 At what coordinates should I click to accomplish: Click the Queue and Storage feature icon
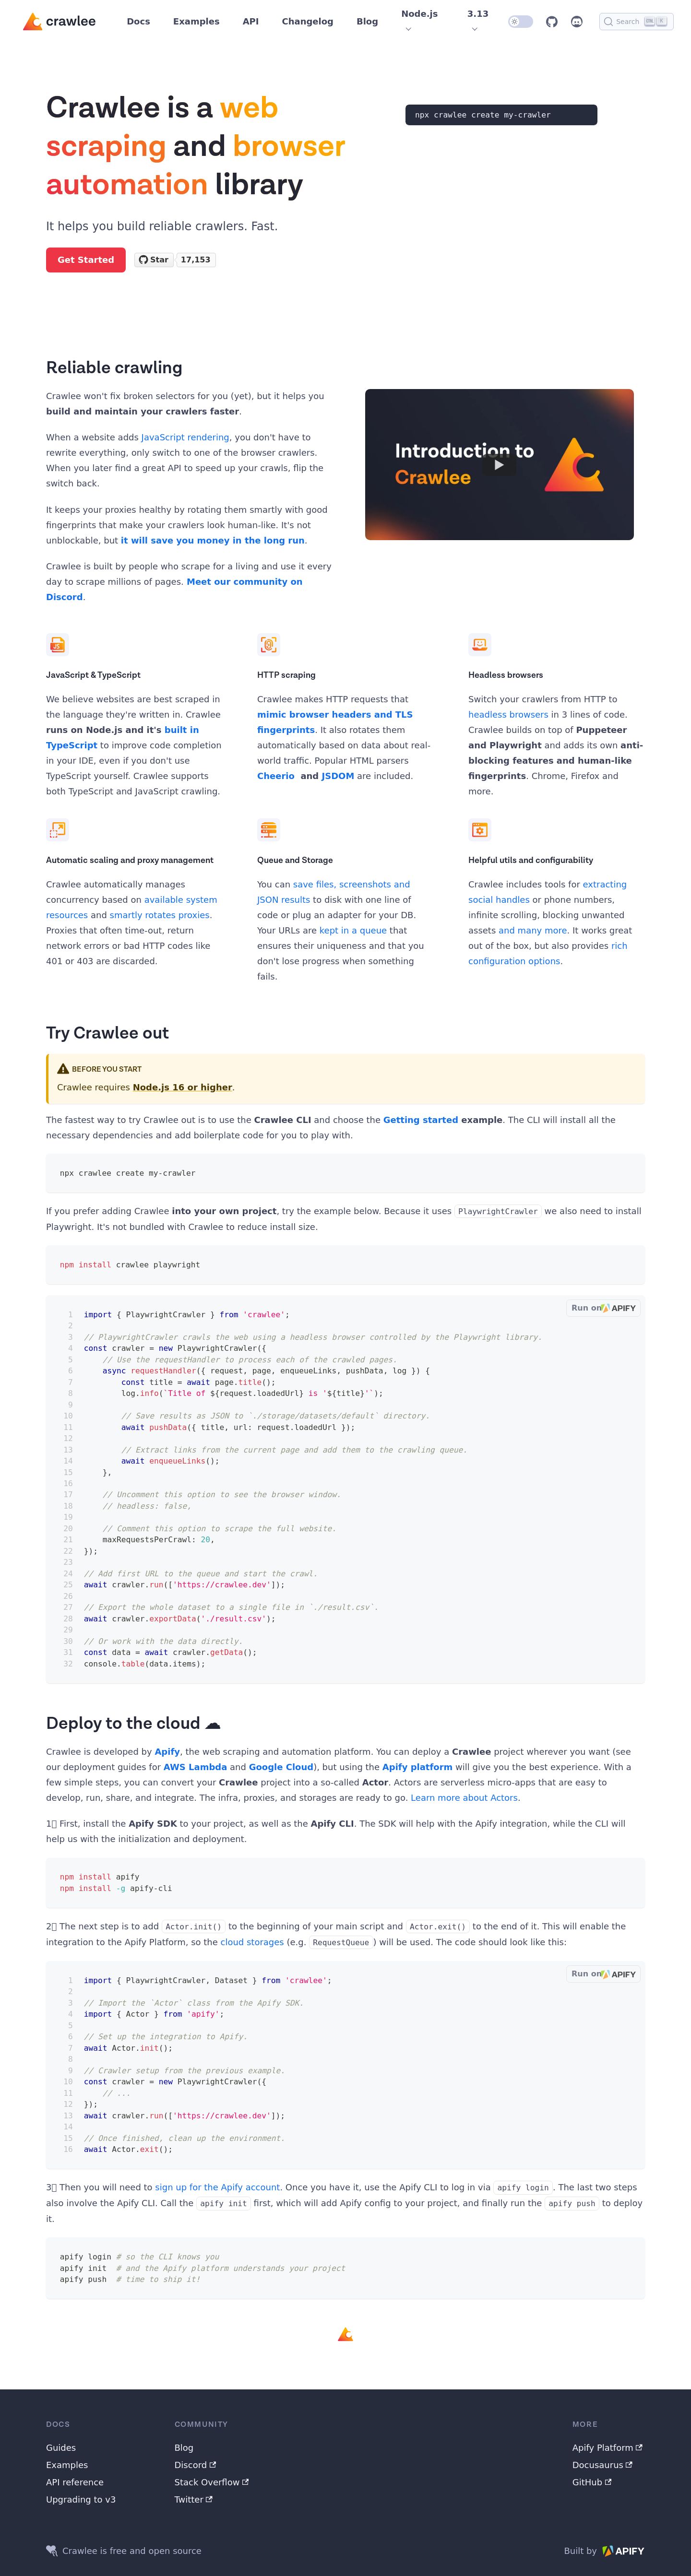pos(268,830)
